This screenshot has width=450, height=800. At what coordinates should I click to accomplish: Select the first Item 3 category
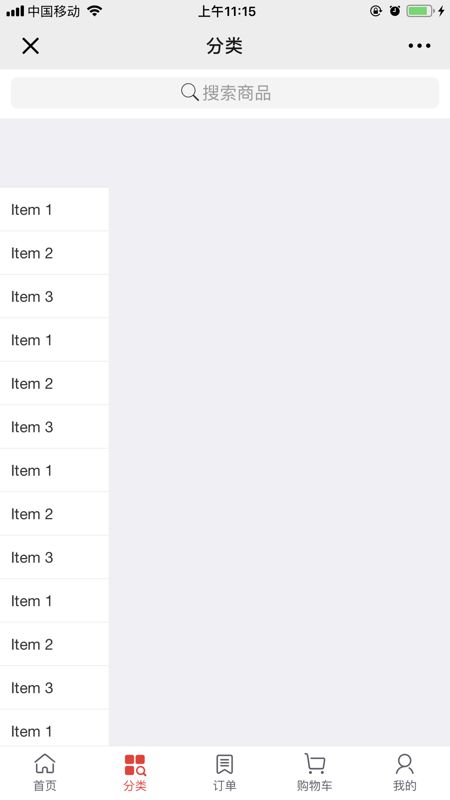pyautogui.click(x=54, y=296)
